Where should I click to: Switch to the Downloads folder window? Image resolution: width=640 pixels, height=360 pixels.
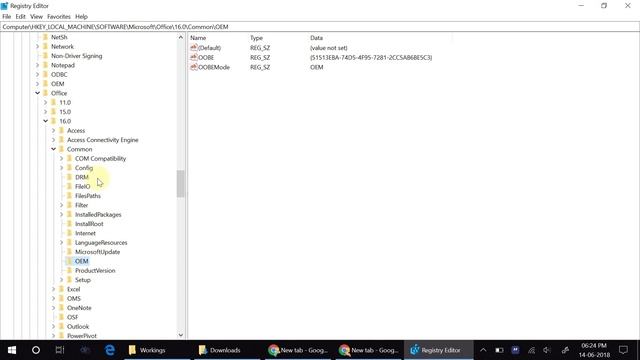[226, 350]
